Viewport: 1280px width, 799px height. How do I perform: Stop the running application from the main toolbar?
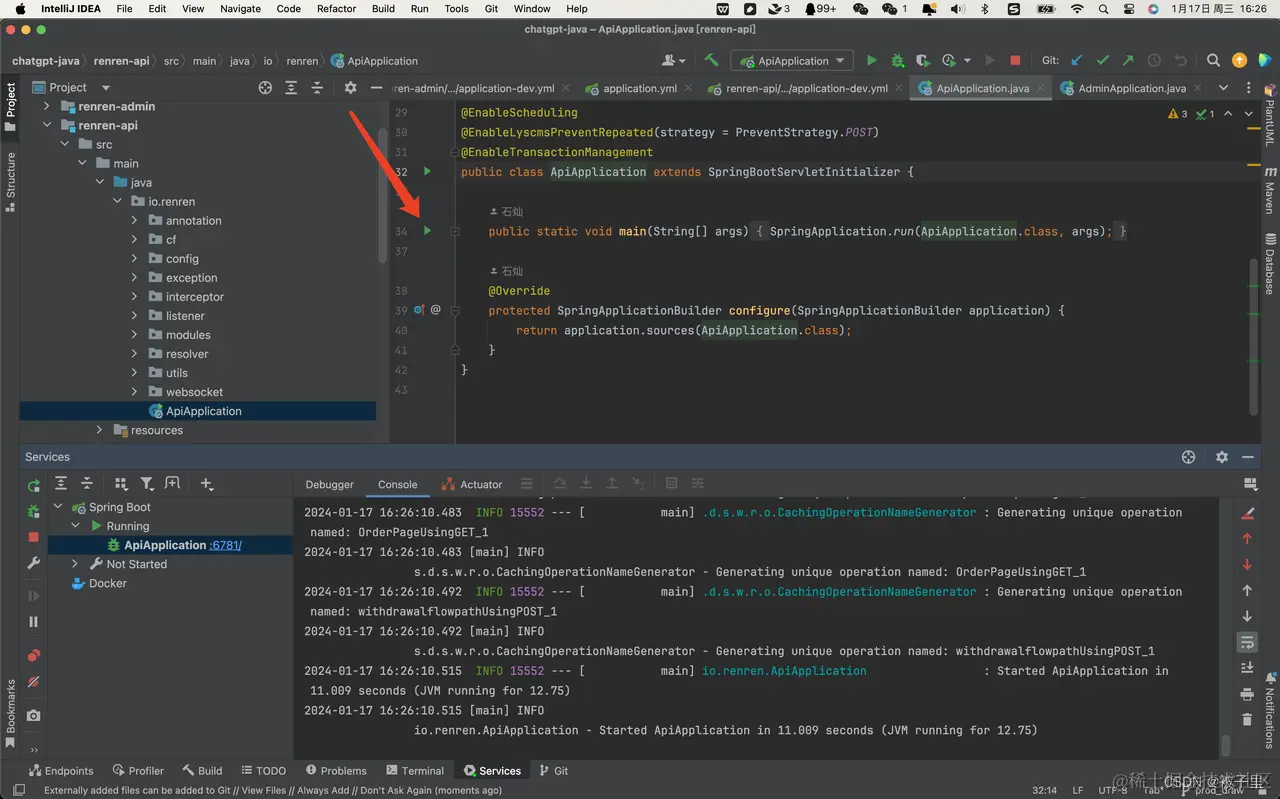coord(1015,60)
